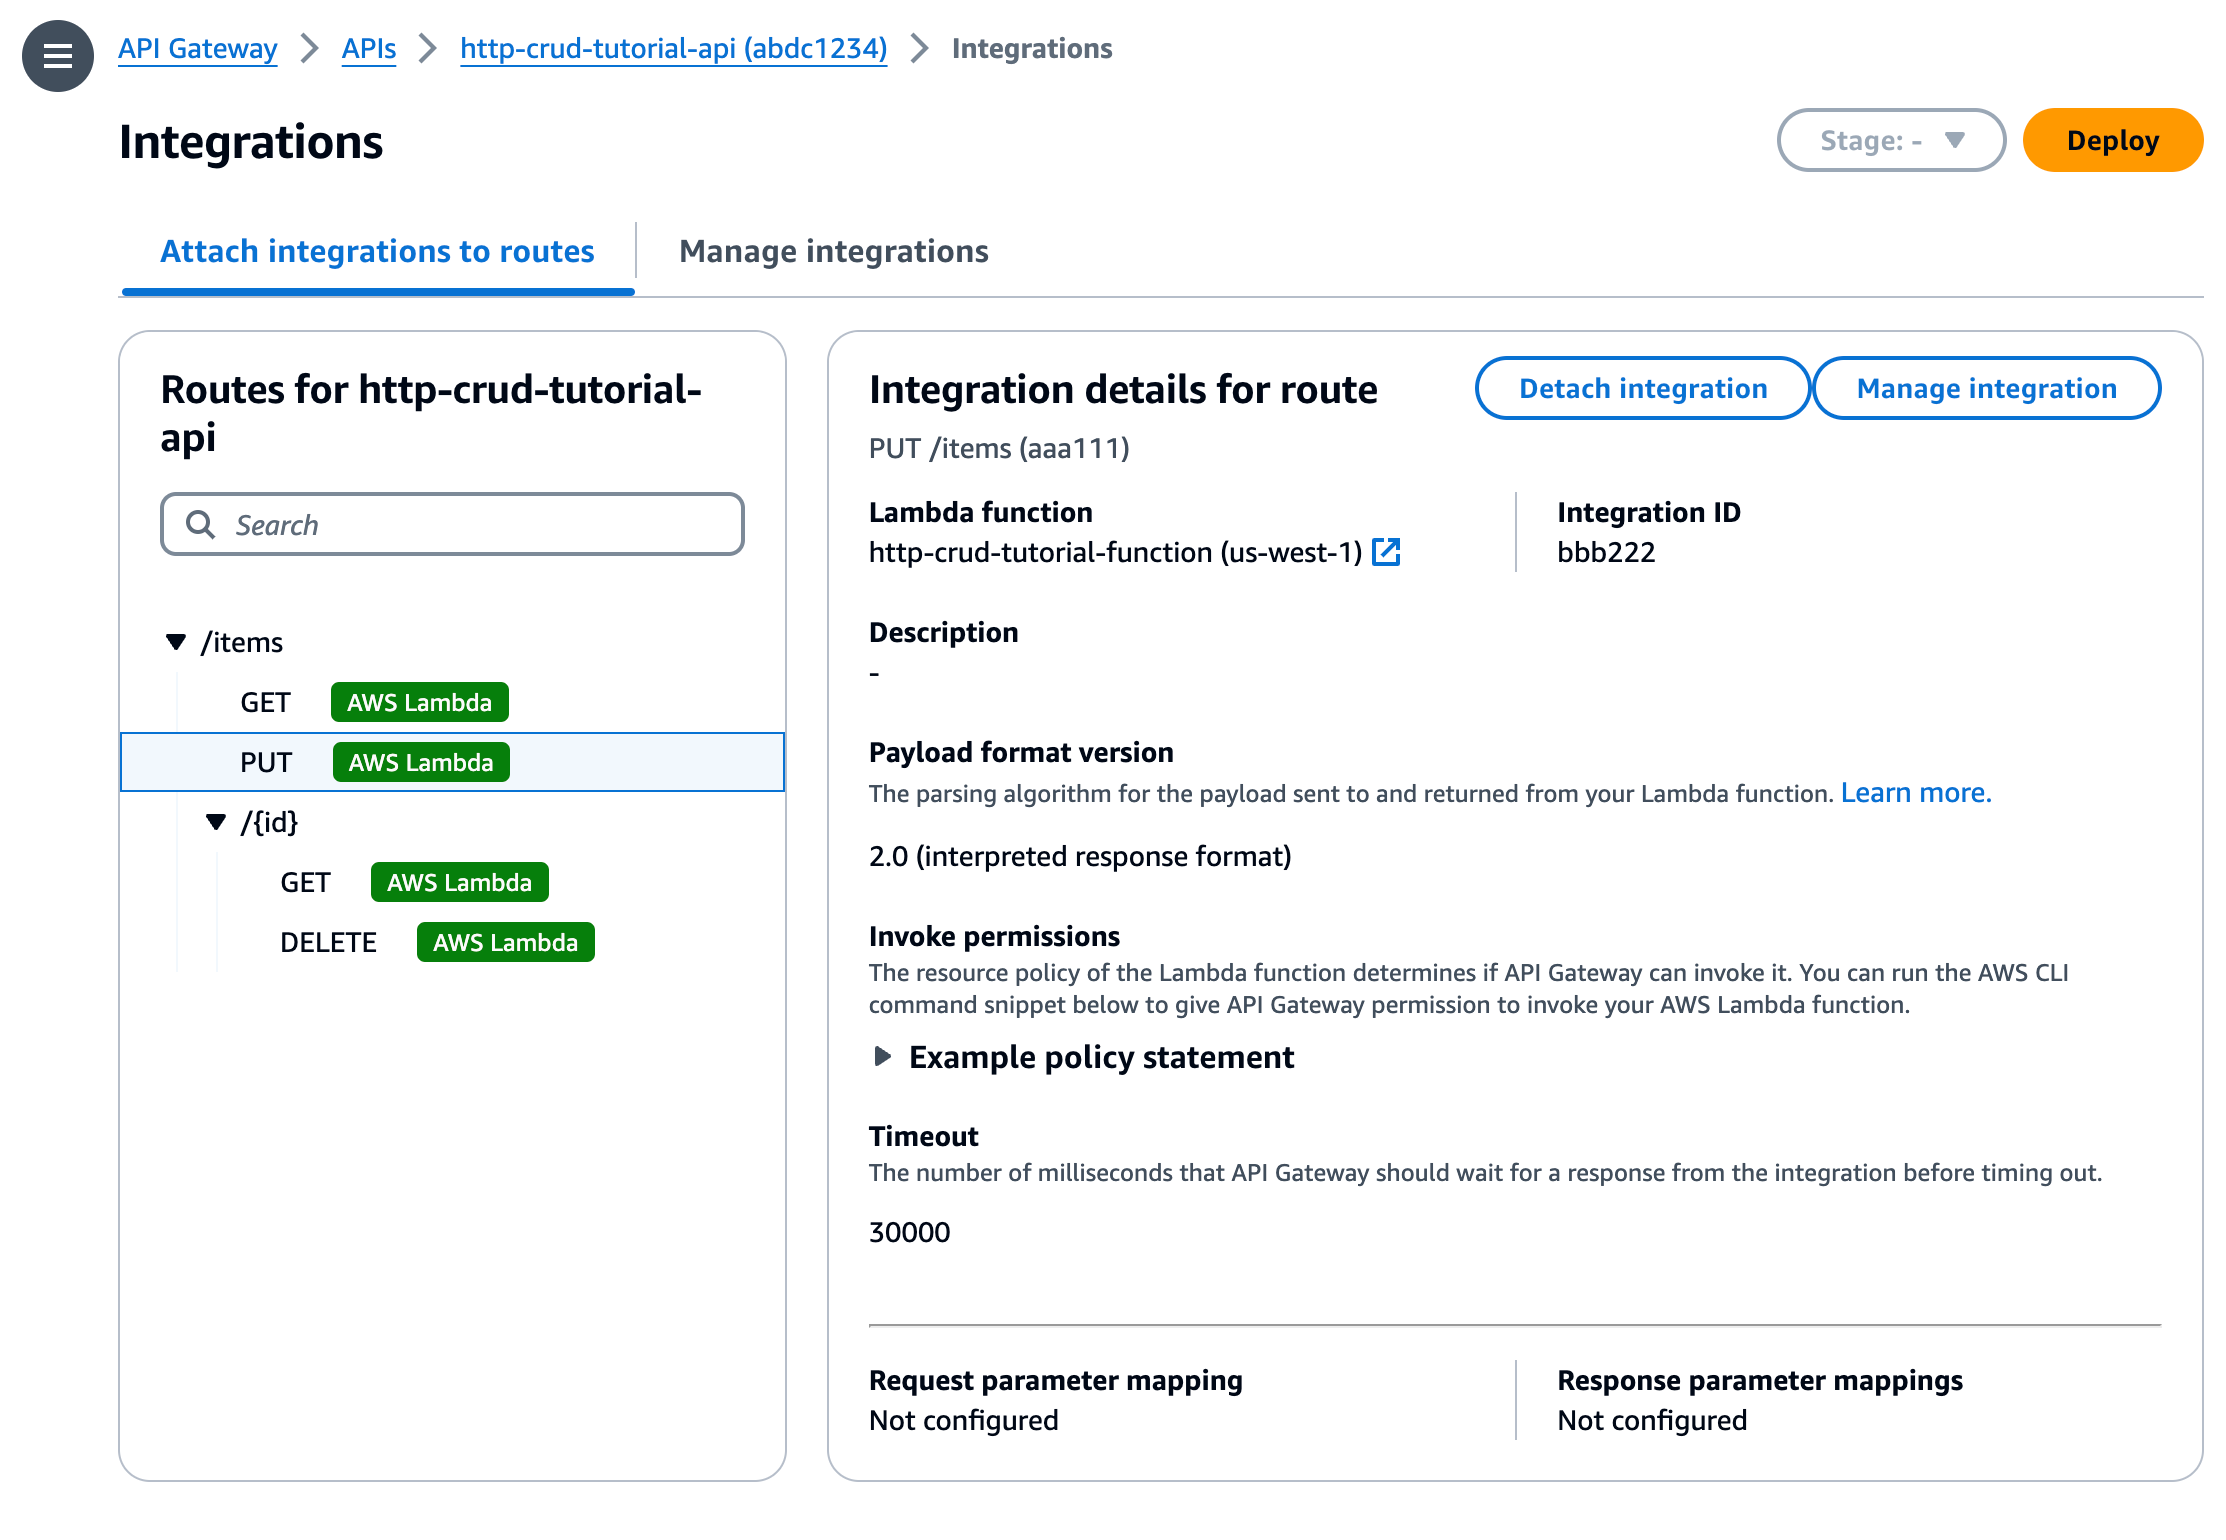Screen dimensions: 2226x1540
Task: Click the Deploy button
Action: point(2111,140)
